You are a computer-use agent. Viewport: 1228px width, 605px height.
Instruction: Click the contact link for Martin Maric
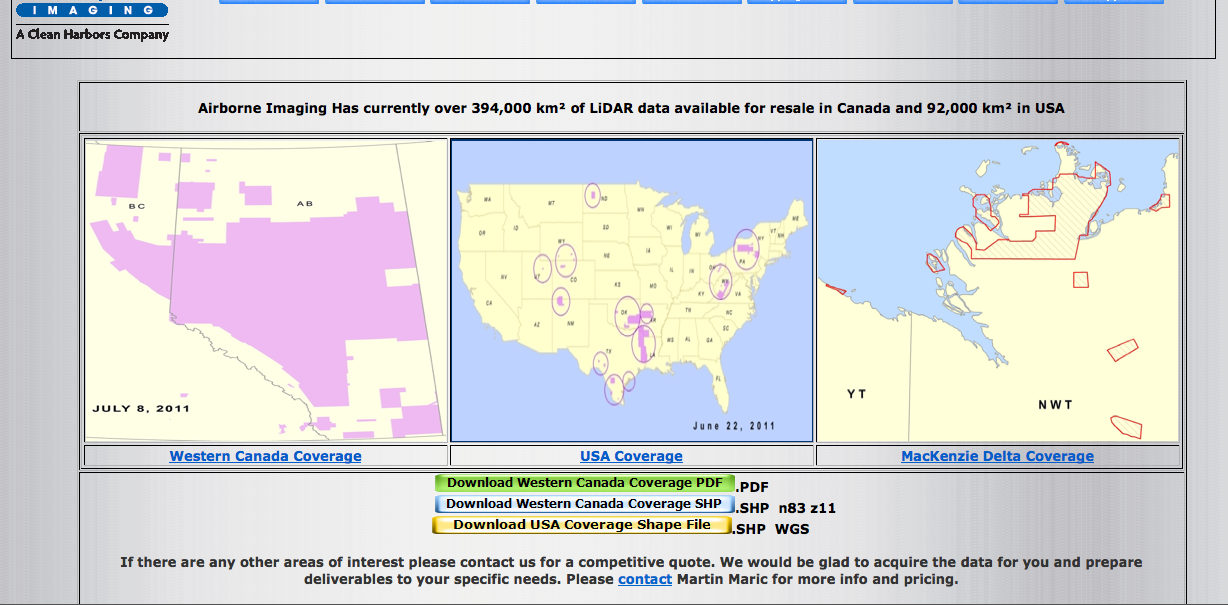click(x=645, y=579)
